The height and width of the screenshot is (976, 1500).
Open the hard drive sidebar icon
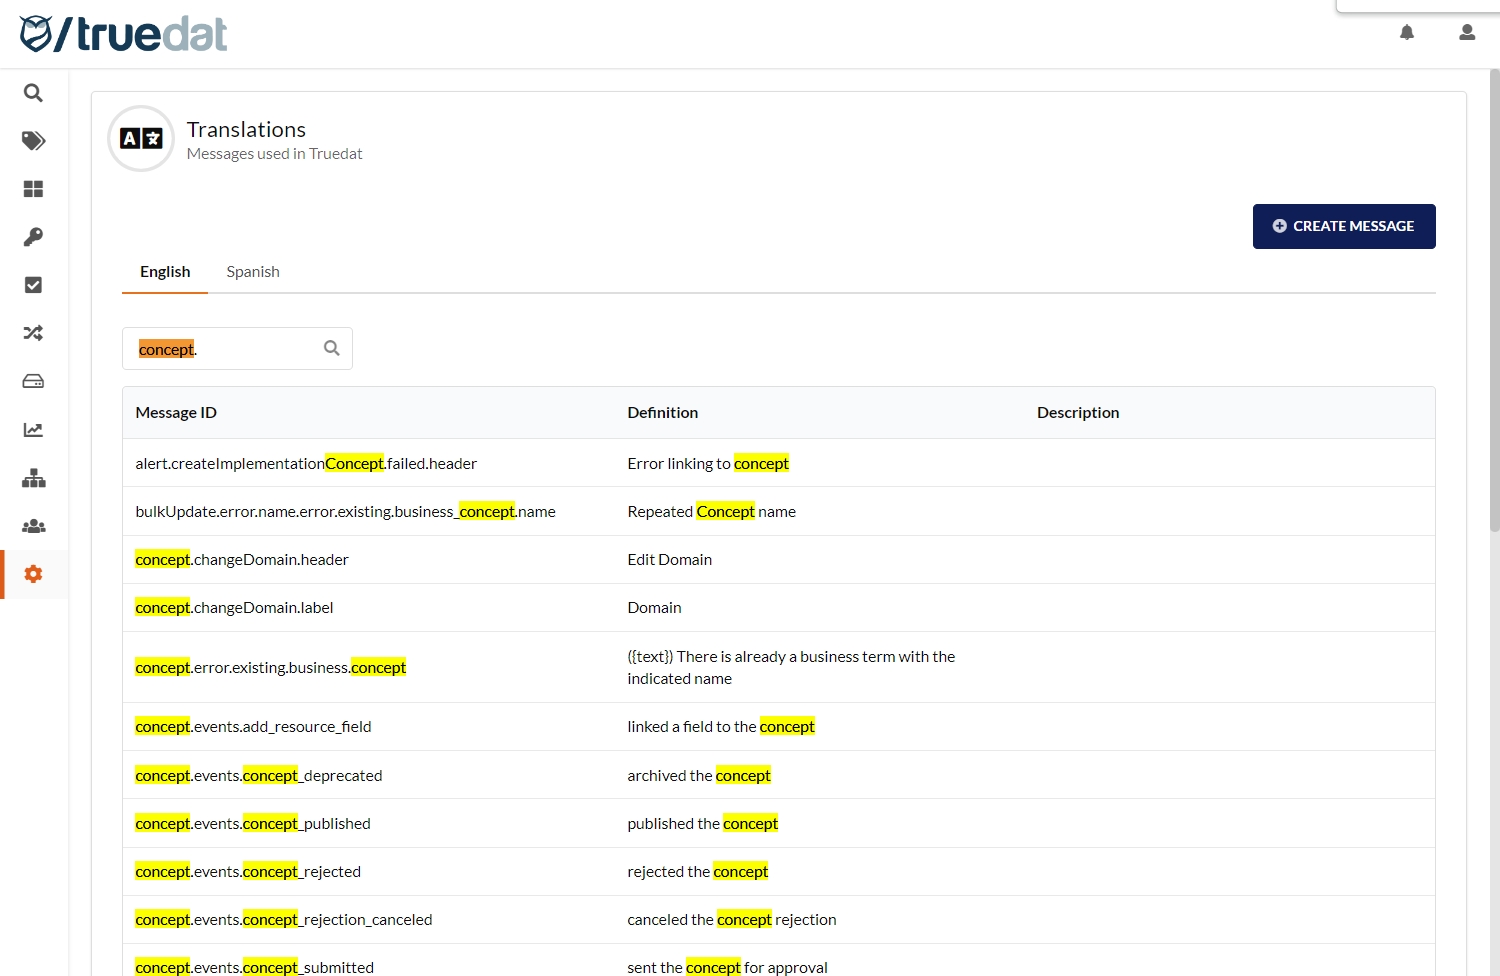point(33,381)
